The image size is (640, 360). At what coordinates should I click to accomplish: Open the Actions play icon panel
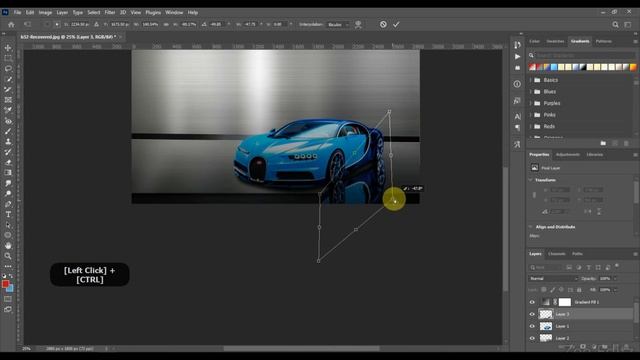517,56
